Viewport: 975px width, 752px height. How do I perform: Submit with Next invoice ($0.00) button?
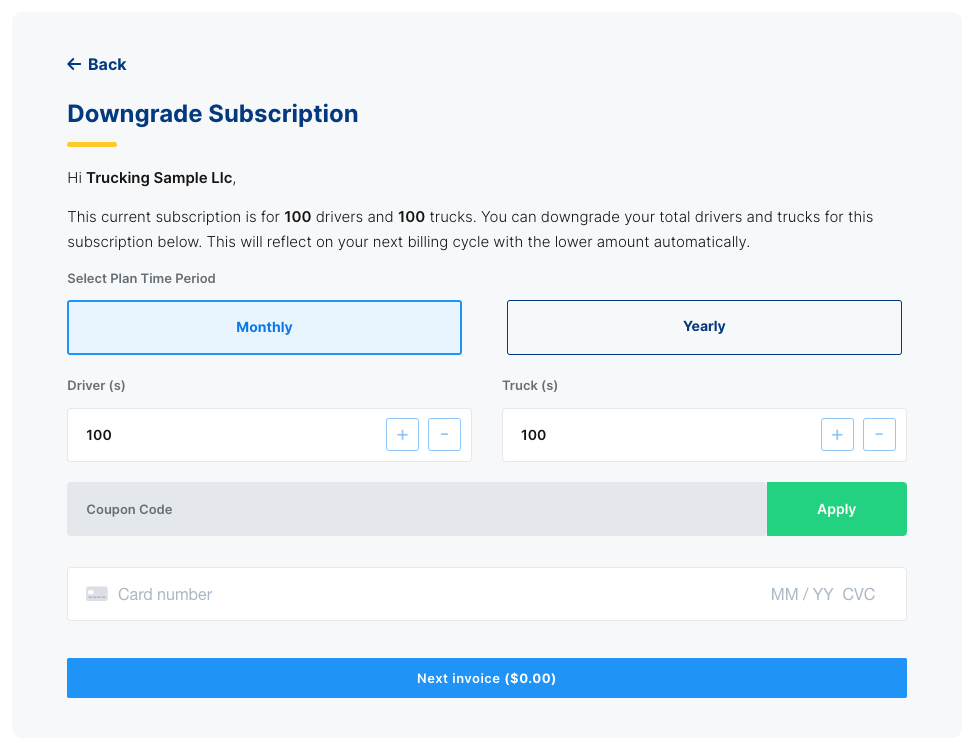tap(487, 678)
